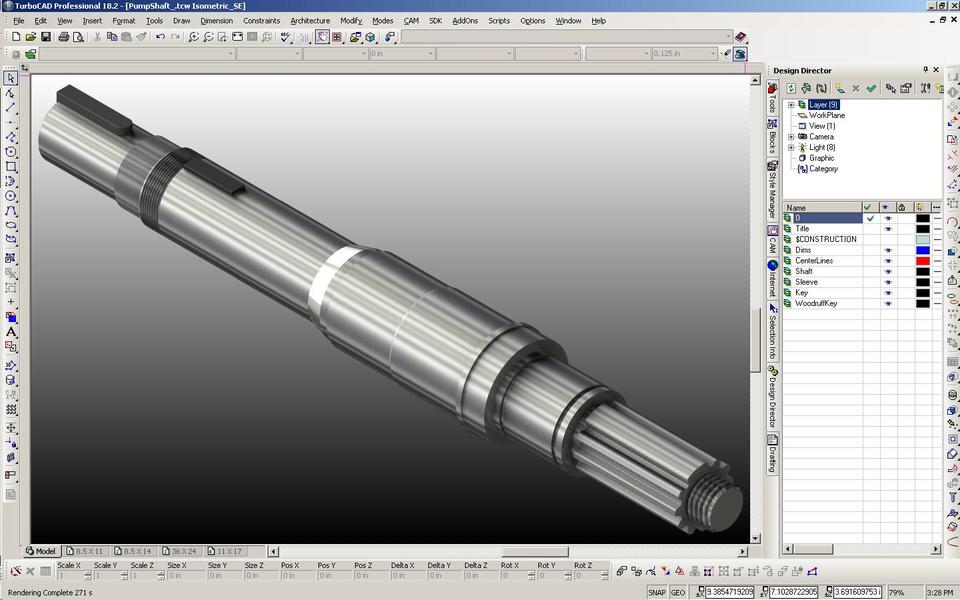Select the WorkPlane tree item
This screenshot has width=960, height=600.
pos(827,114)
